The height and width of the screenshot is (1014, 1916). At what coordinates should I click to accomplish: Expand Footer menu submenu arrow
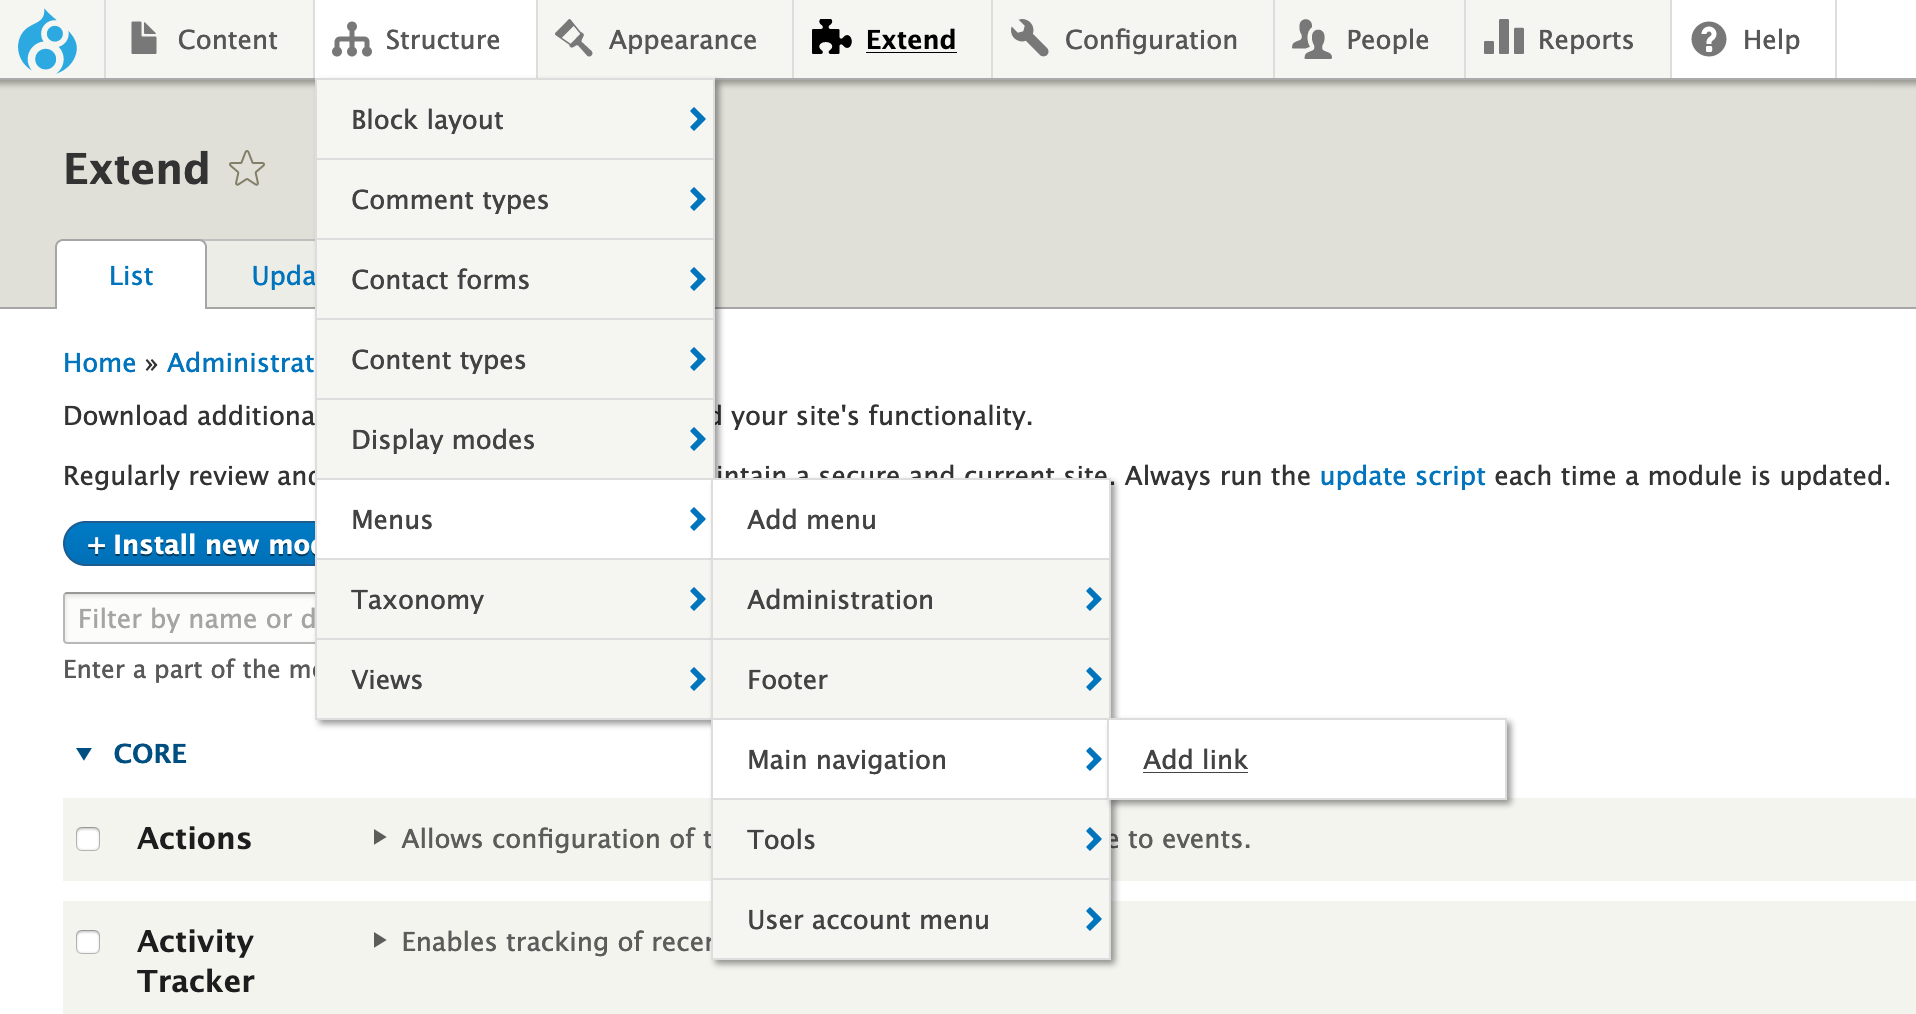pyautogui.click(x=1094, y=679)
